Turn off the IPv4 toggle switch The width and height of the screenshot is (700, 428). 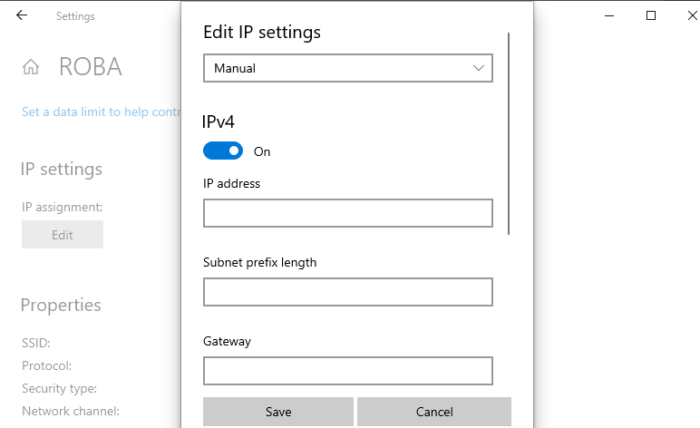pyautogui.click(x=223, y=151)
